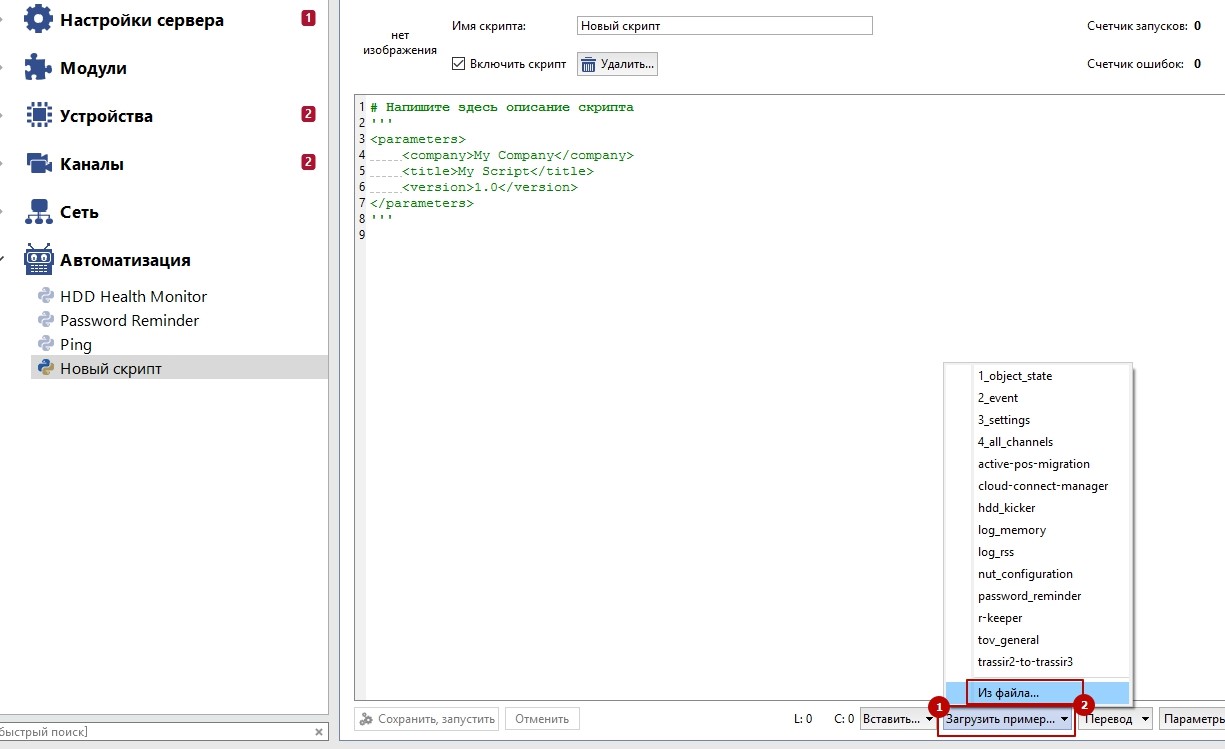Click the Automation robot icon
1225x749 pixels.
[x=38, y=260]
